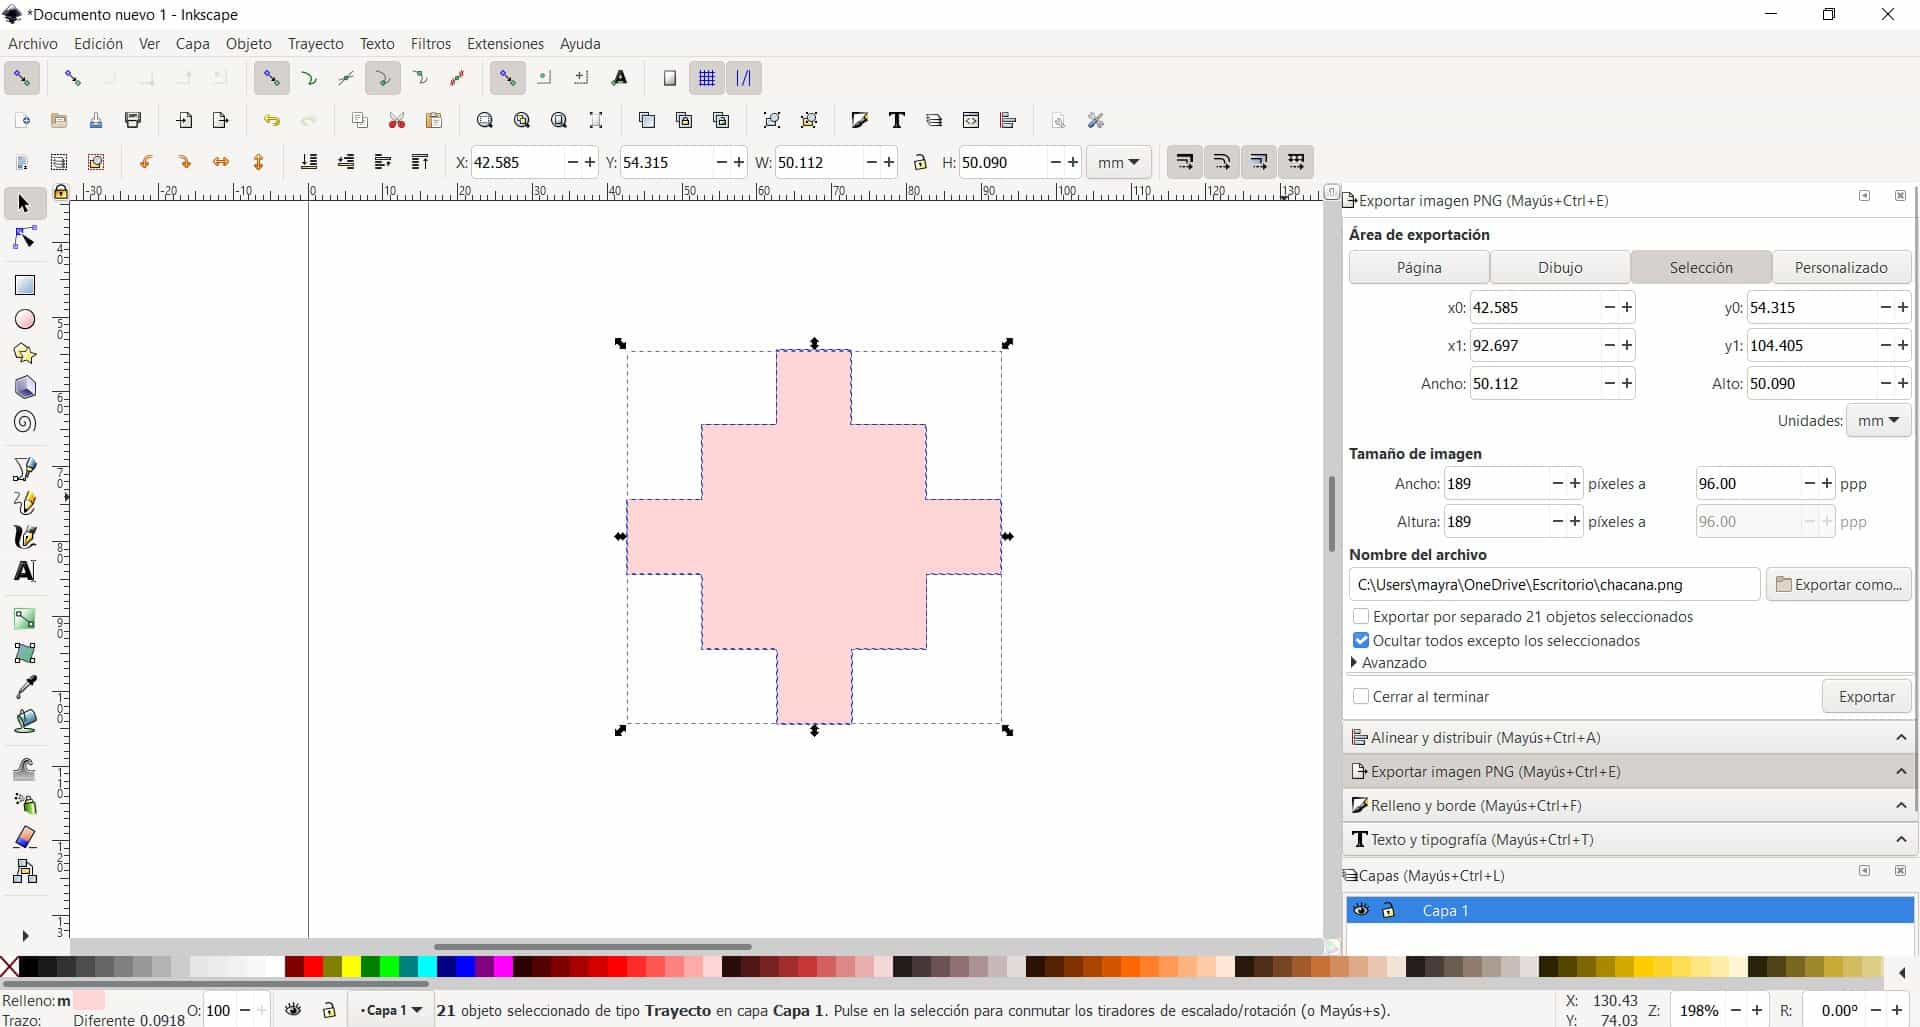Expand Relleno y borde panel
The width and height of the screenshot is (1920, 1027).
pyautogui.click(x=1629, y=805)
